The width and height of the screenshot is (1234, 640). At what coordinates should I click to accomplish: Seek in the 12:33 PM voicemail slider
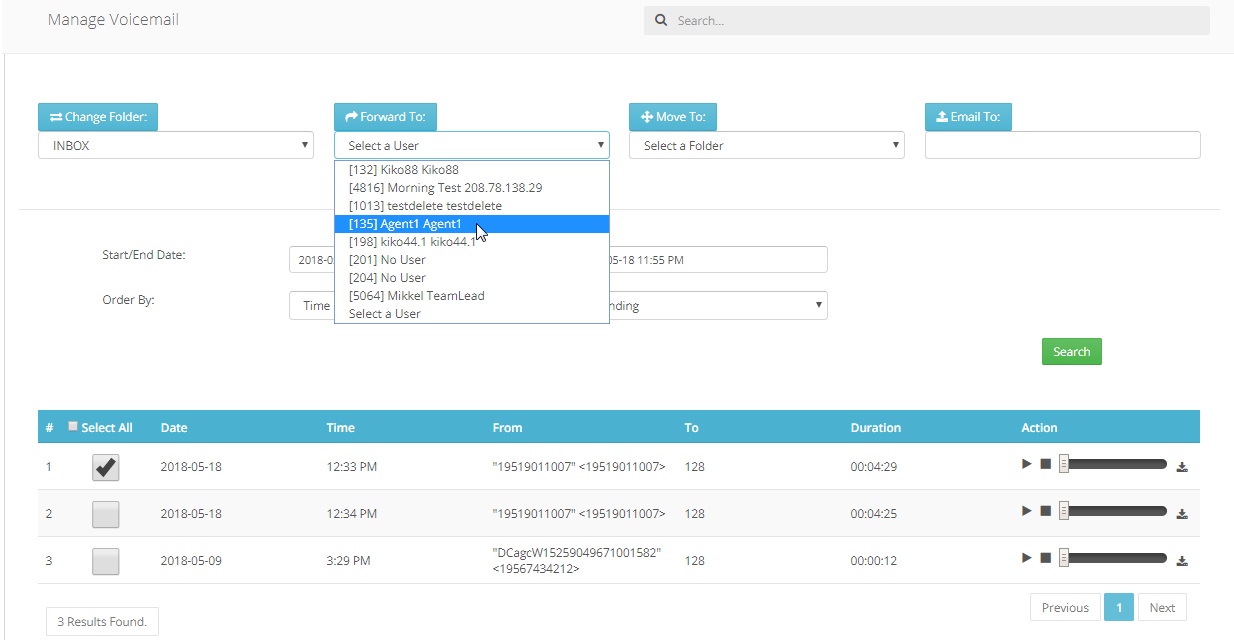click(1114, 464)
